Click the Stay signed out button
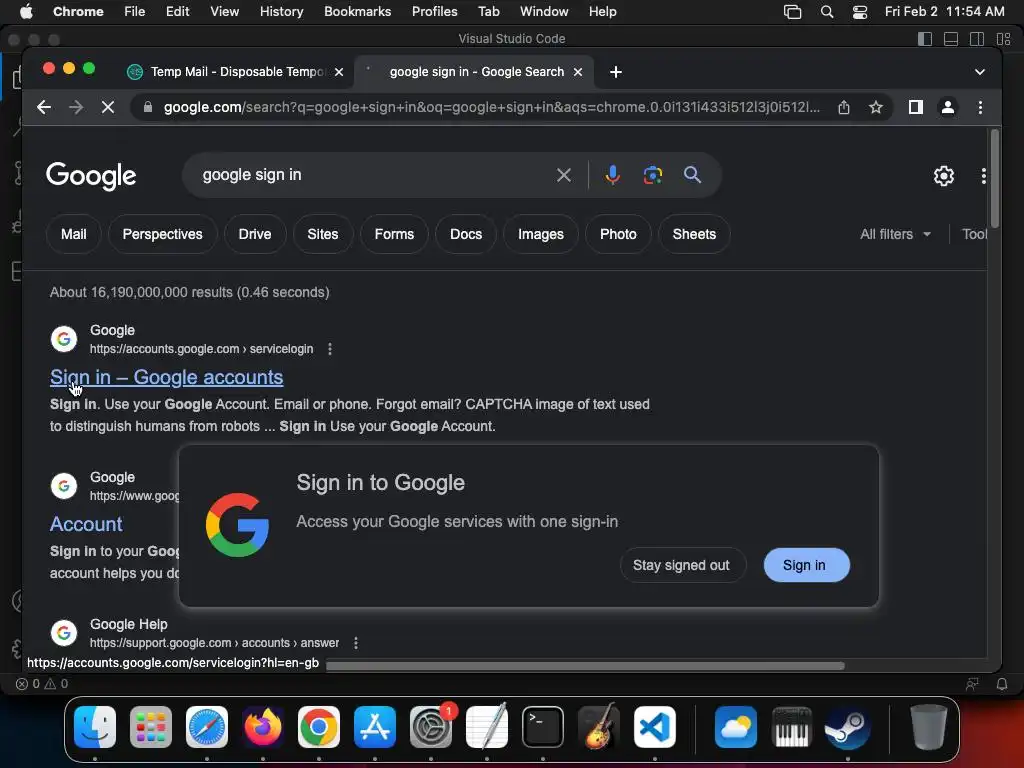1024x768 pixels. (681, 566)
